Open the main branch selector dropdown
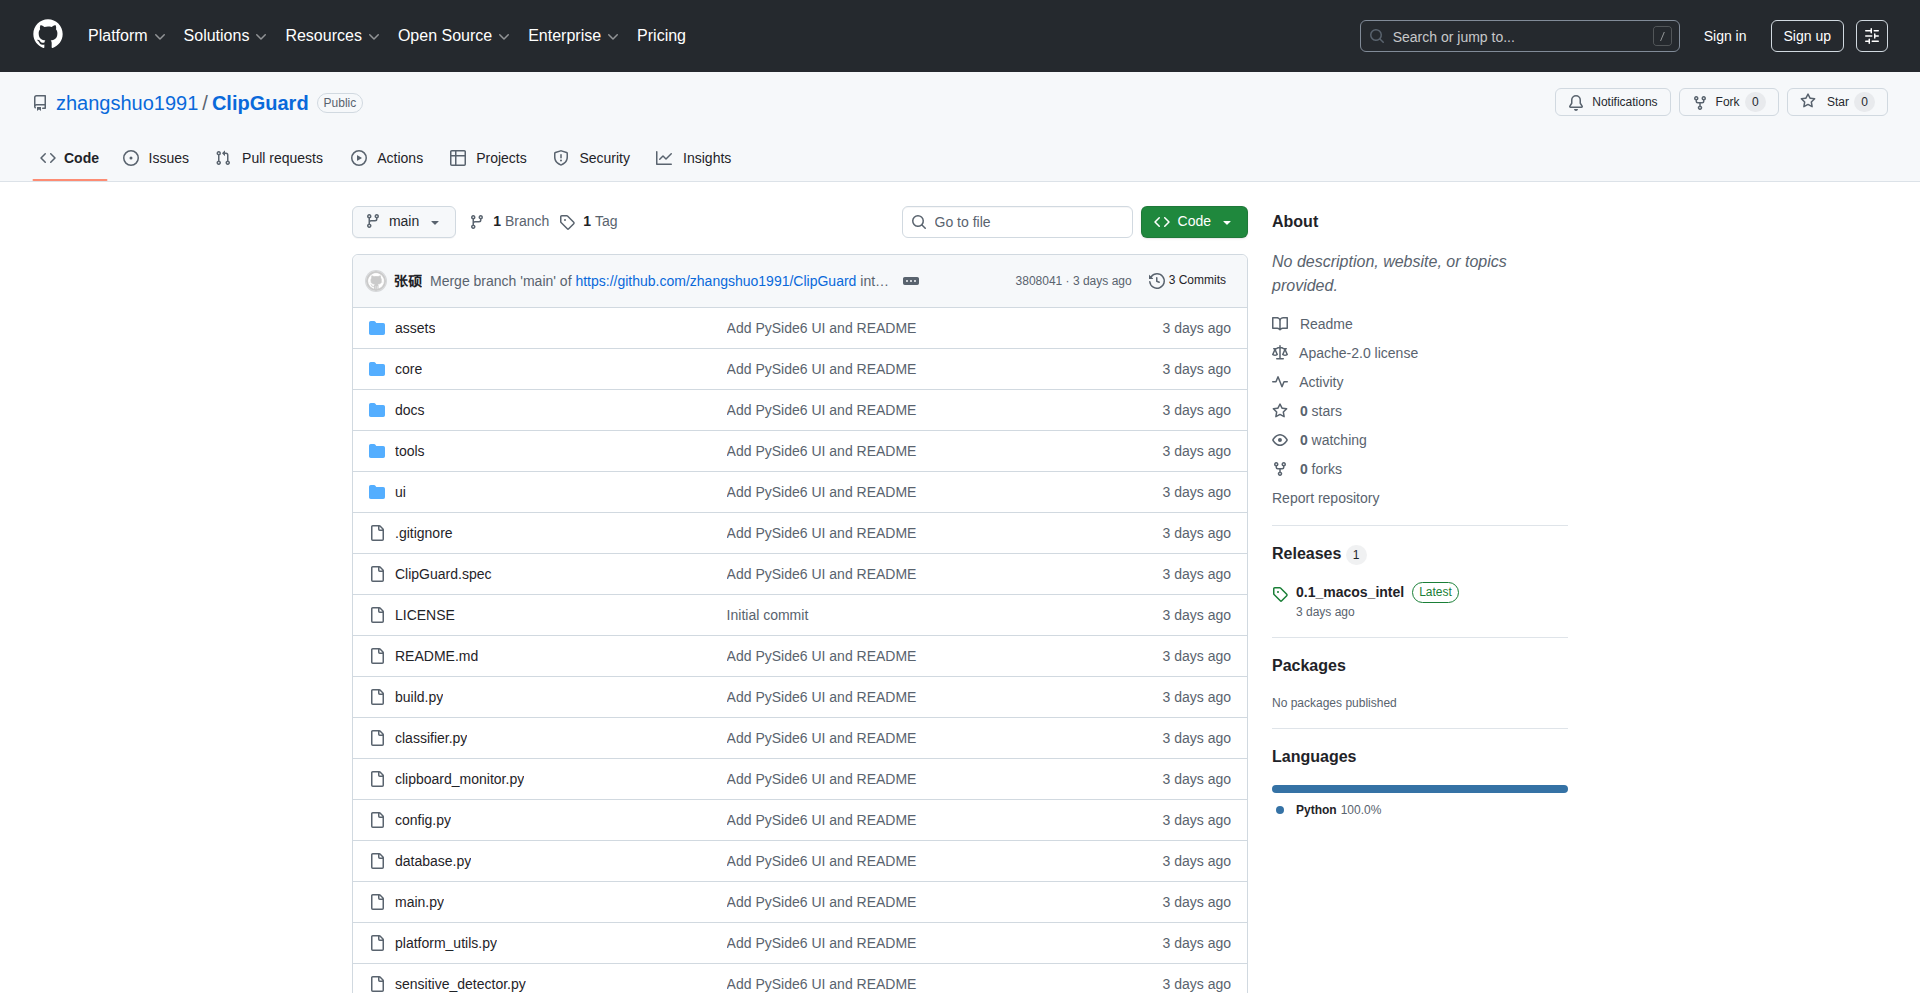 click(x=403, y=221)
